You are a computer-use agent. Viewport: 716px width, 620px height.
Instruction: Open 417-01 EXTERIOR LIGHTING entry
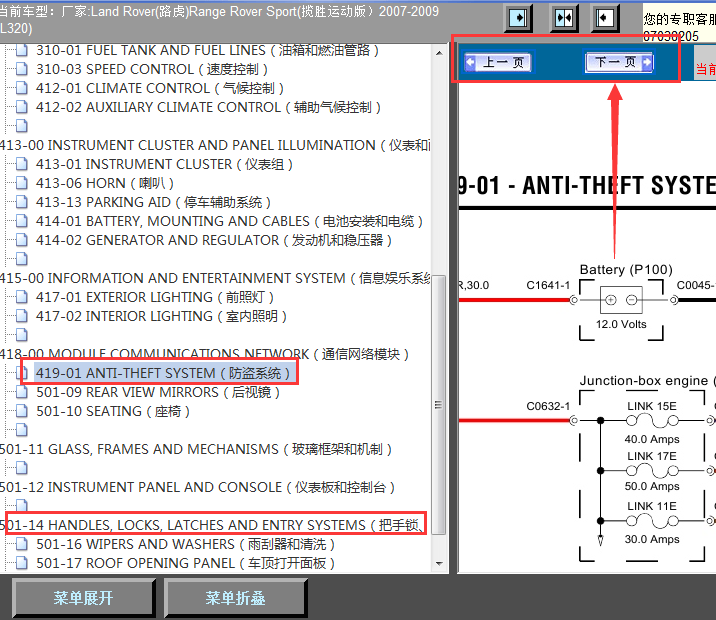(155, 297)
